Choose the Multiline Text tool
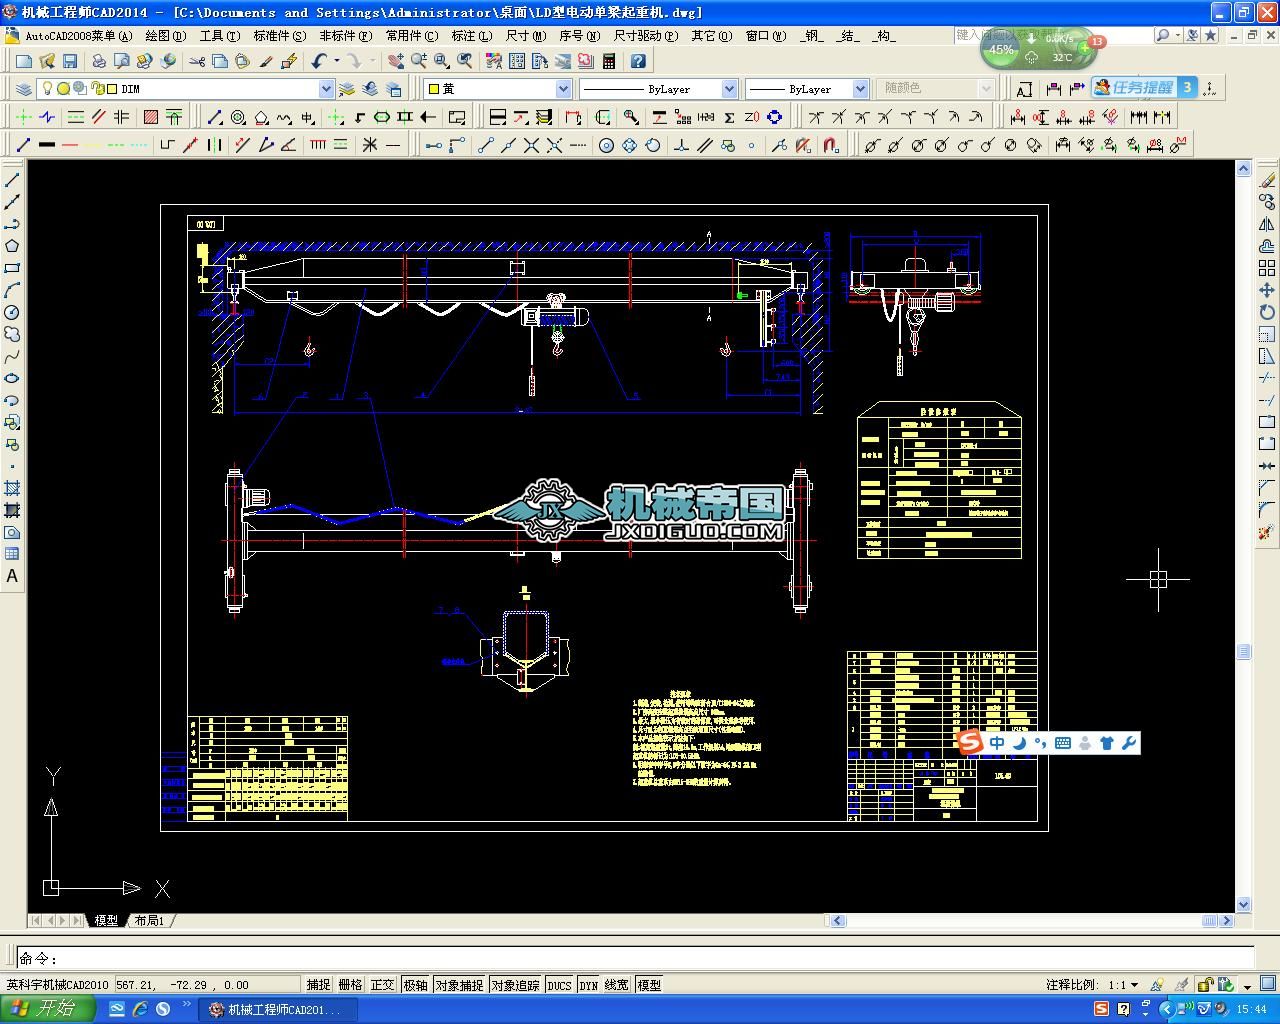1280x1024 pixels. (x=12, y=577)
